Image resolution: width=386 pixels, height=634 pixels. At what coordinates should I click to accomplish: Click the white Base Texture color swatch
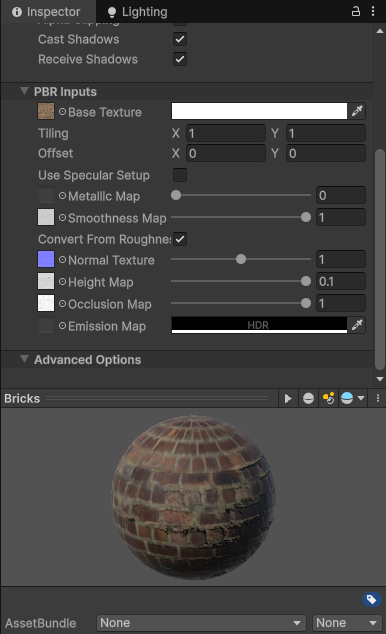pos(259,111)
